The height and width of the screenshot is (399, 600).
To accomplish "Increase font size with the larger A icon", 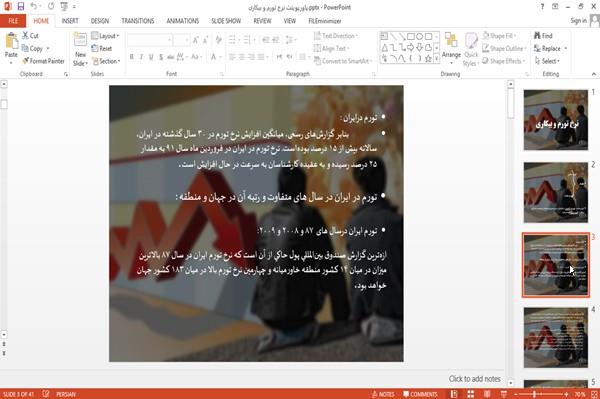I will (x=196, y=40).
